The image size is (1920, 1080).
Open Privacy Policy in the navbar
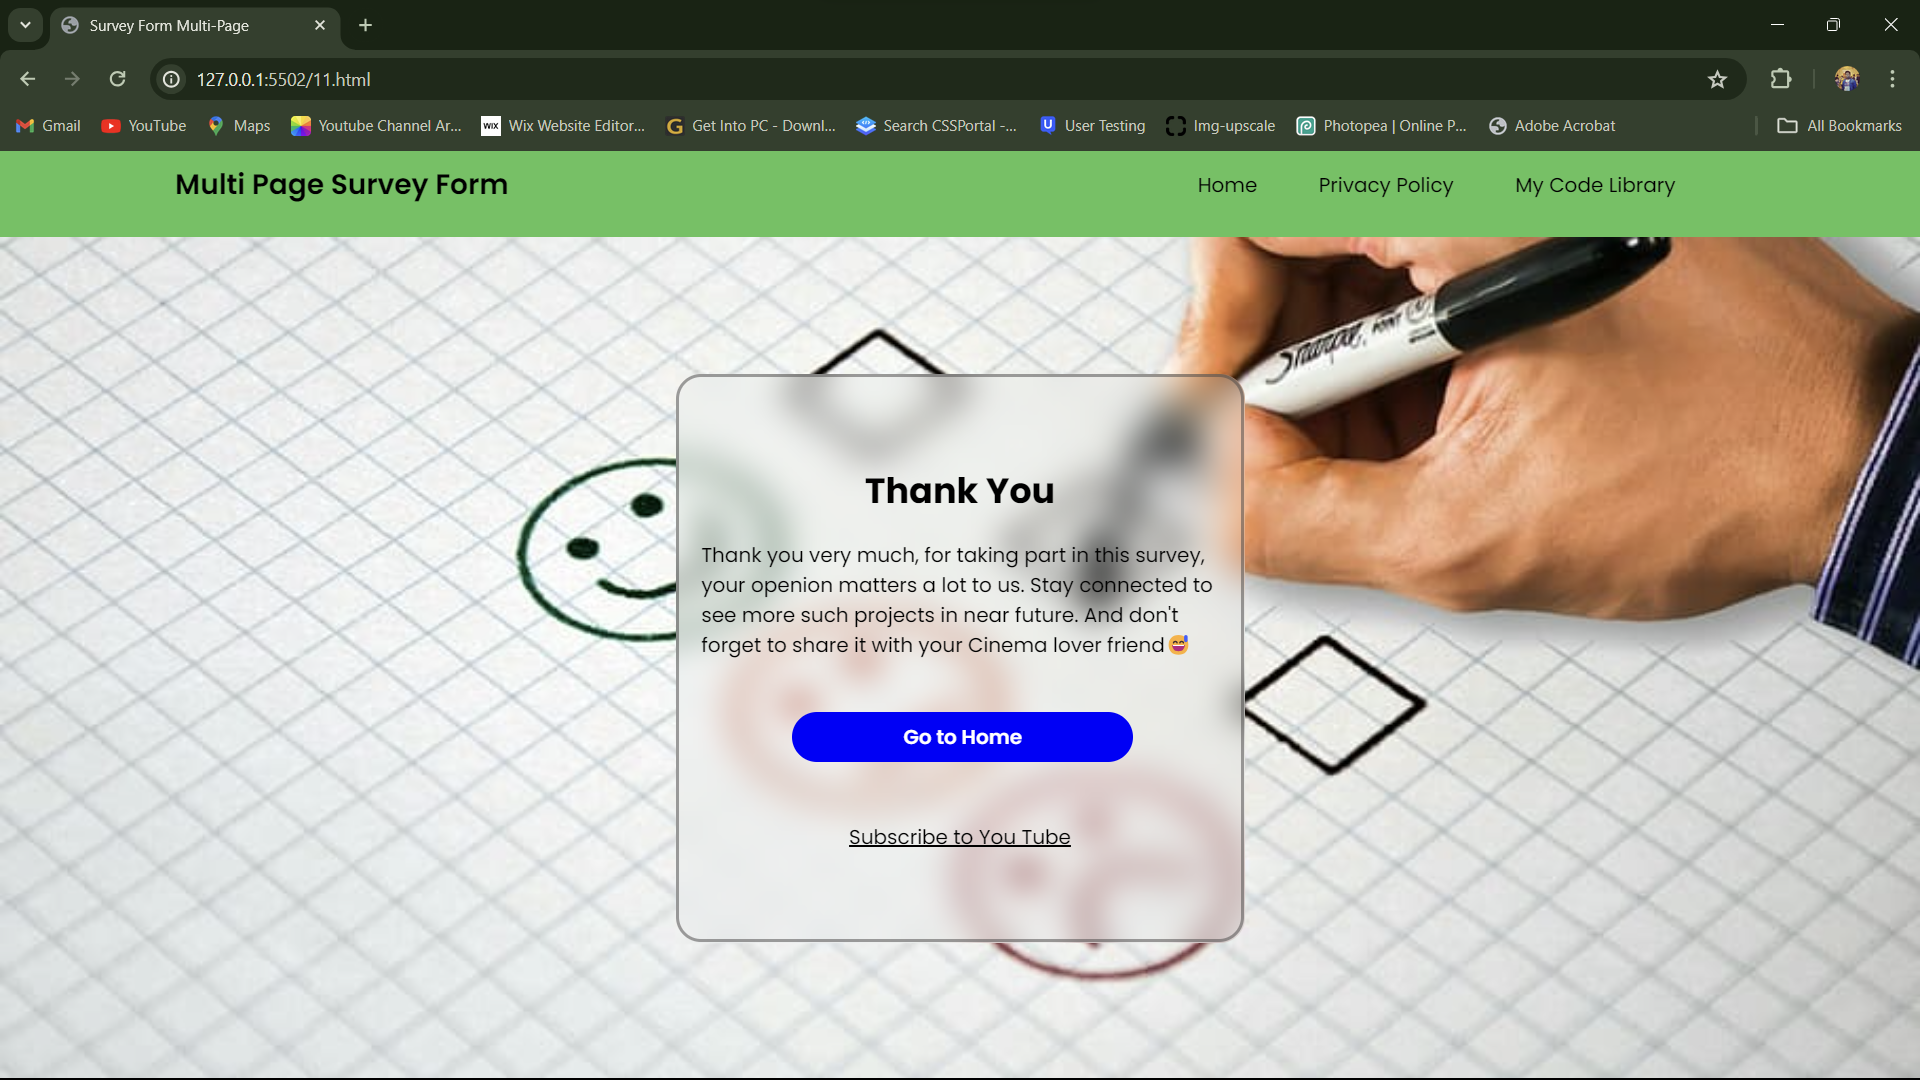(x=1385, y=185)
